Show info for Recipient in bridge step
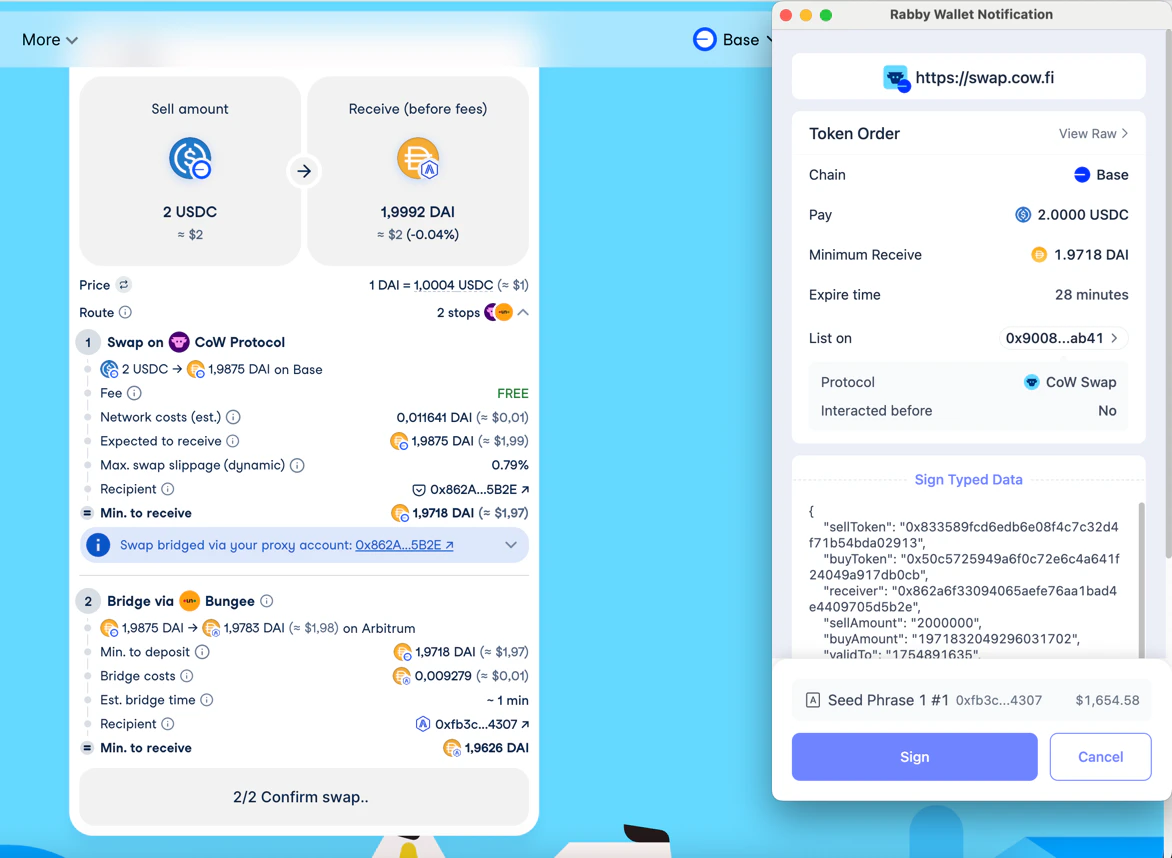This screenshot has height=858, width=1172. pyautogui.click(x=167, y=723)
